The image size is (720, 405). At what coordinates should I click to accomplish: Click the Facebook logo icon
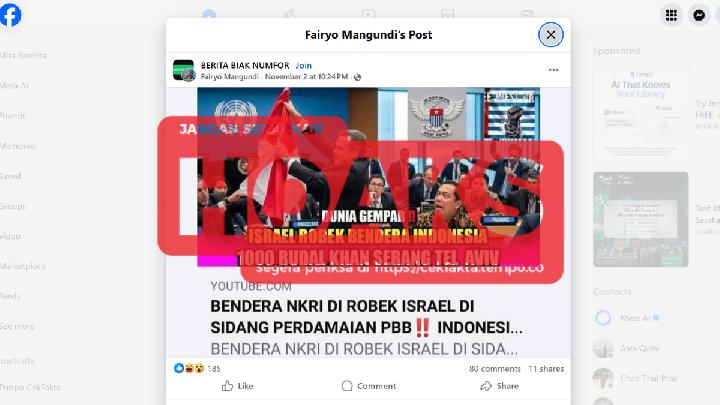coord(10,15)
